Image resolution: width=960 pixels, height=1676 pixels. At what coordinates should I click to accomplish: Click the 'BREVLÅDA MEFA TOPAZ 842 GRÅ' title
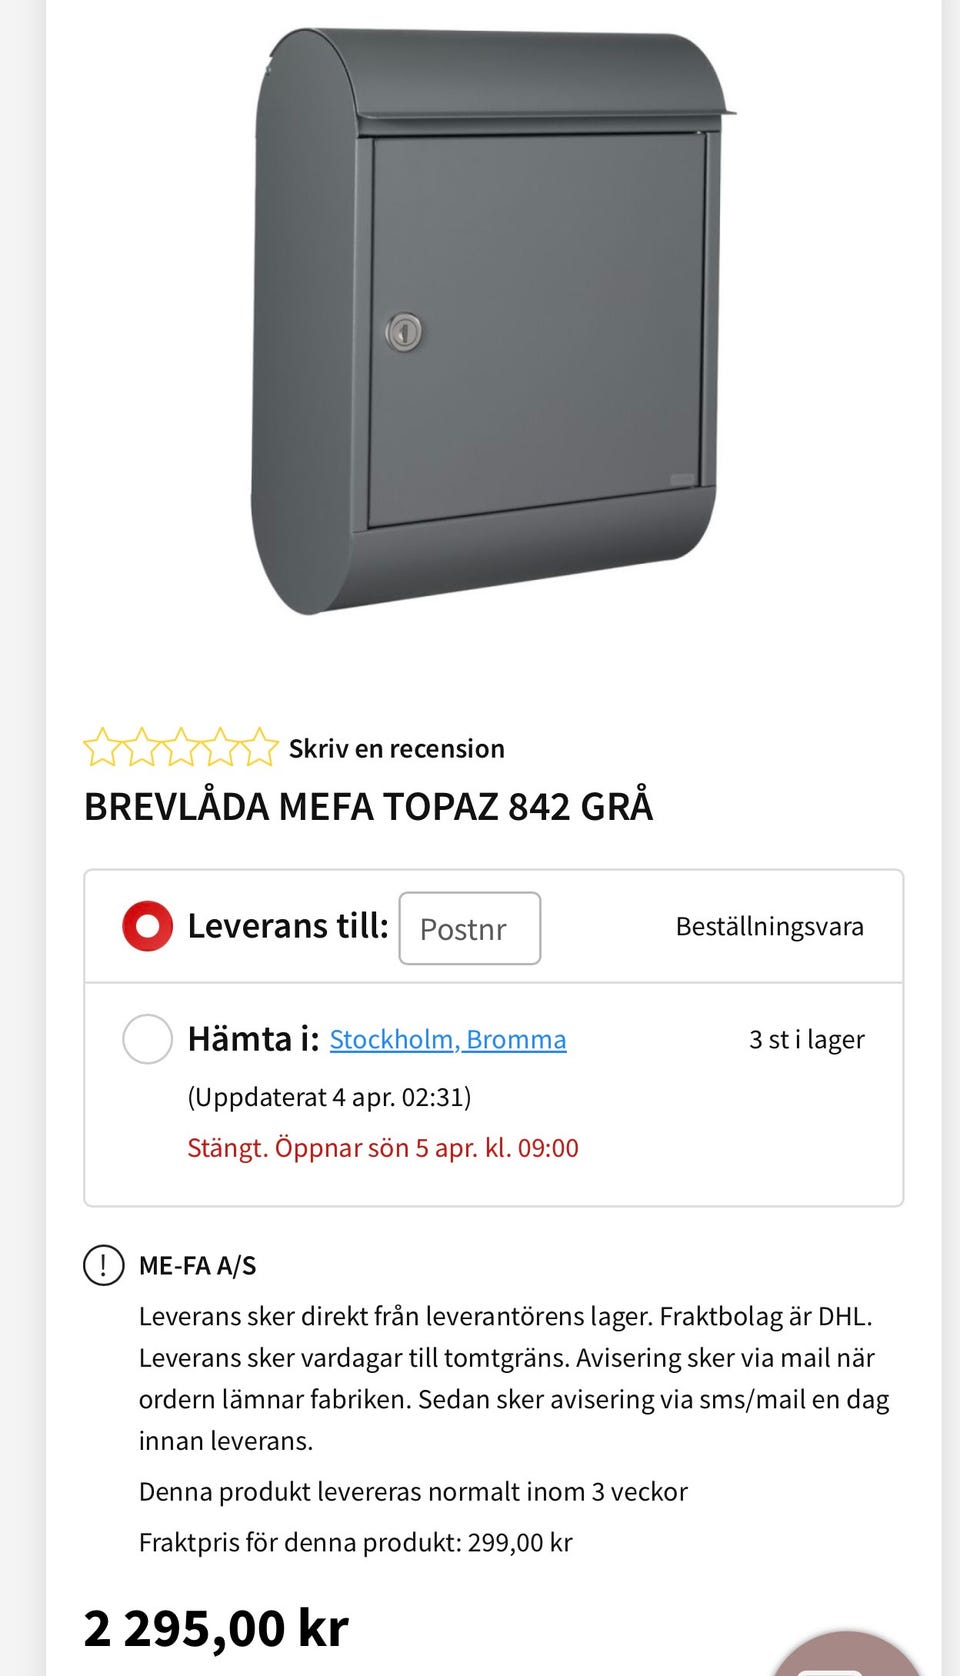click(x=368, y=807)
